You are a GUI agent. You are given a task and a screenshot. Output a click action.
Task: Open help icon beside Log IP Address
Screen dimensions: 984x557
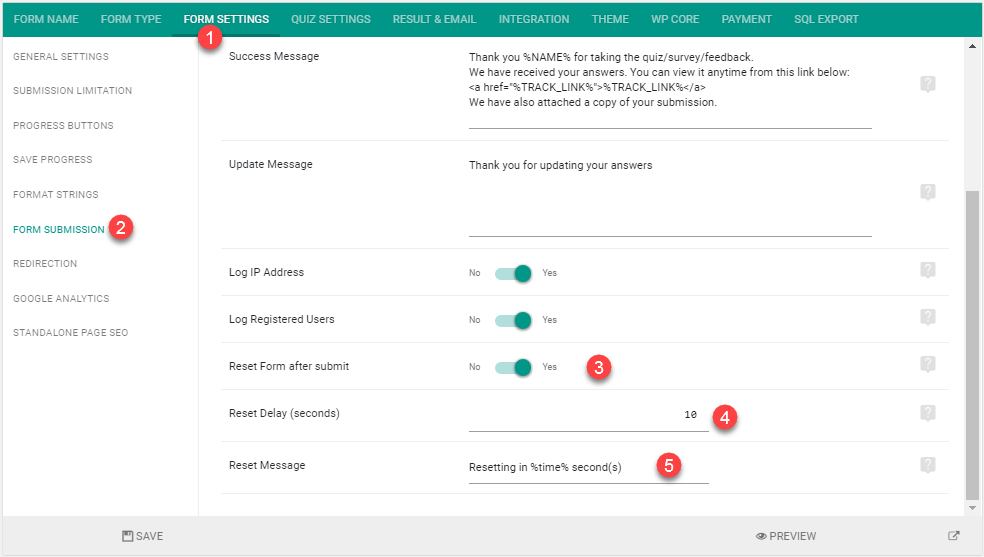[928, 270]
